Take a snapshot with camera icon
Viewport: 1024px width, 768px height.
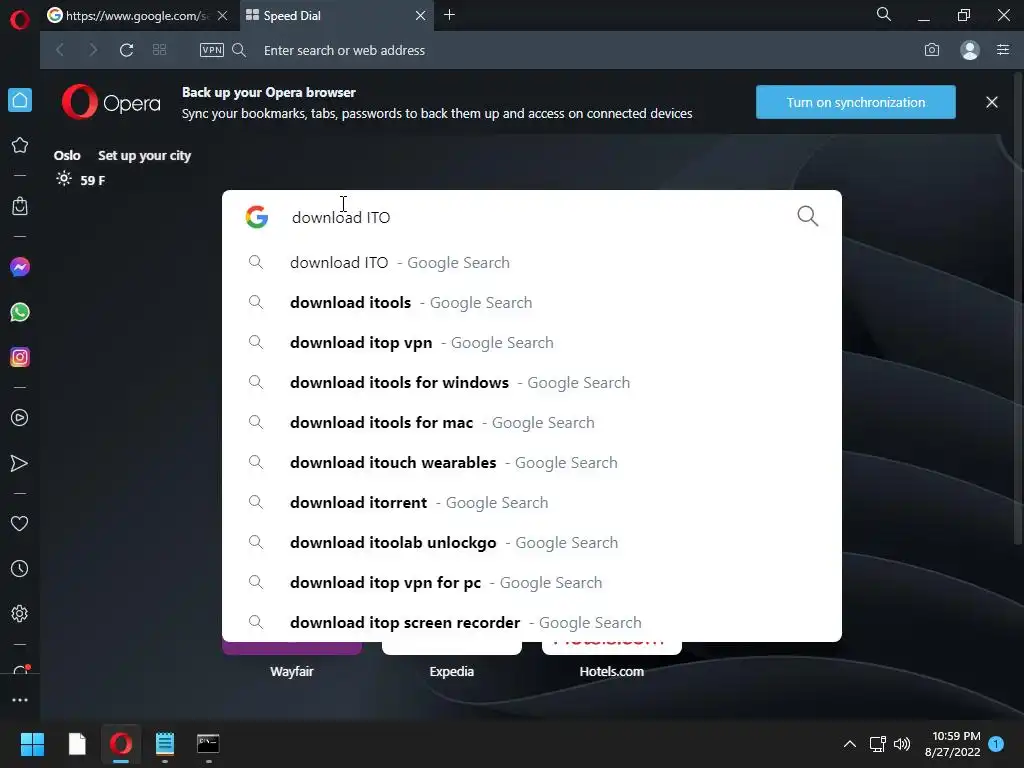point(932,50)
